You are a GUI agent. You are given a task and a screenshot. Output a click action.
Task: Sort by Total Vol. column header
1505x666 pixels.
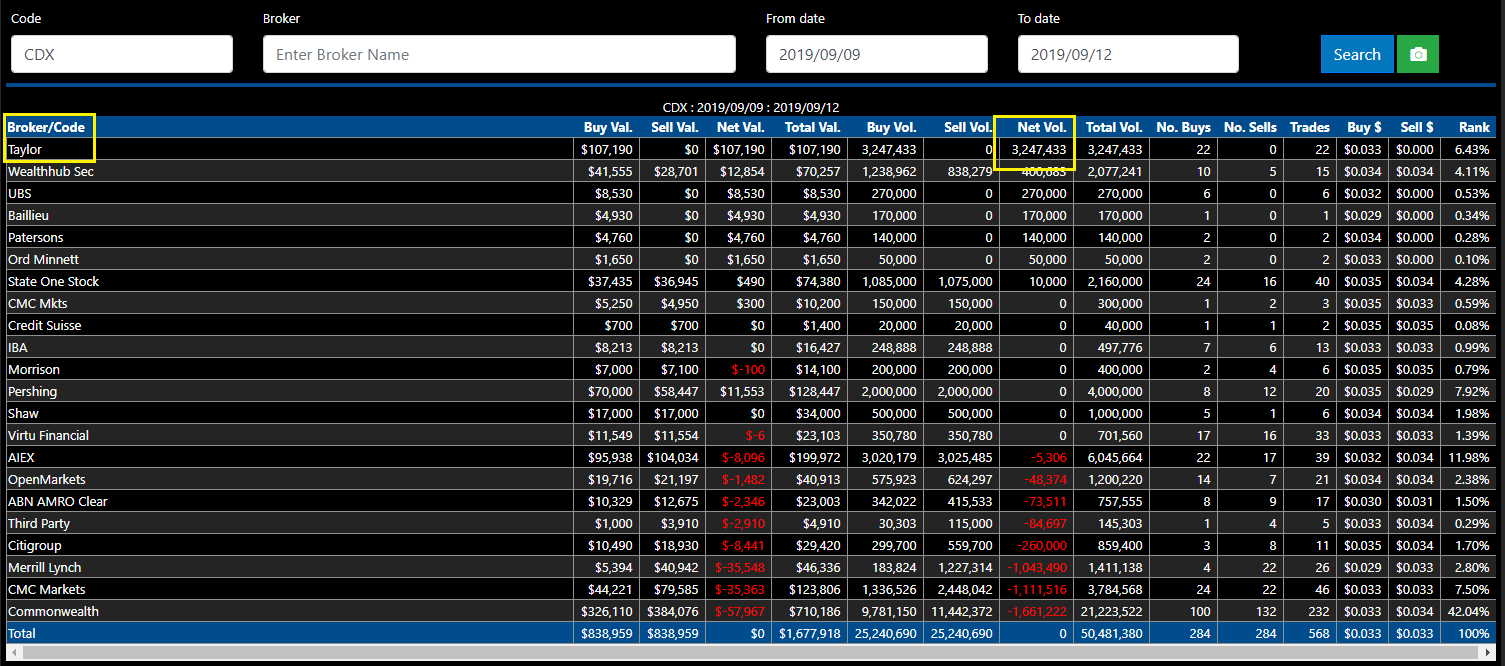click(x=1115, y=127)
